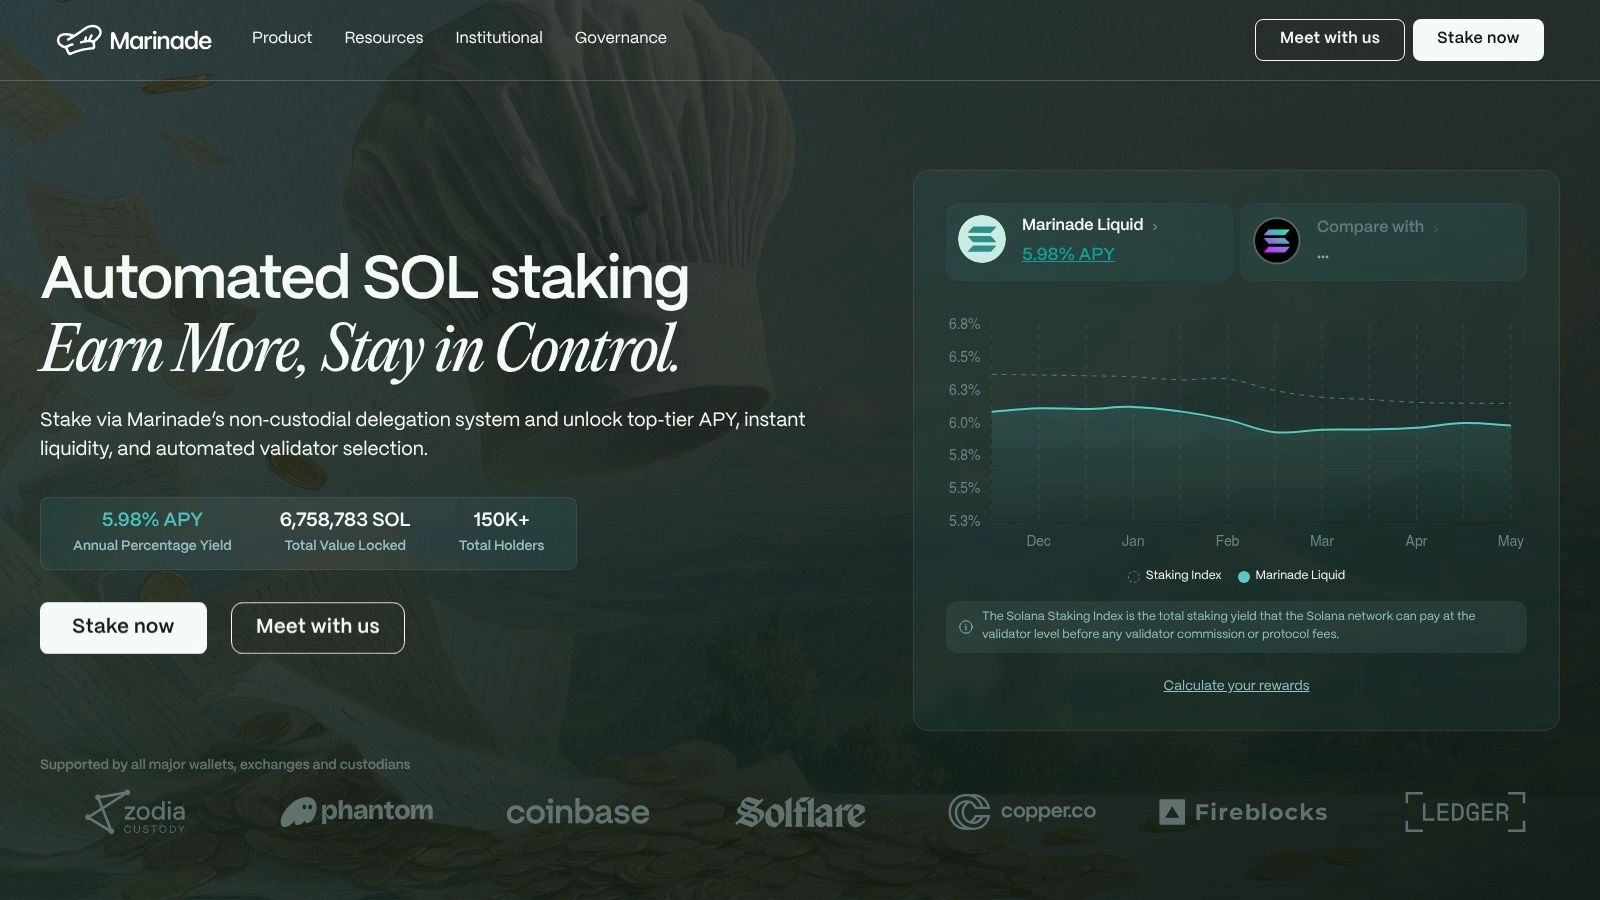The height and width of the screenshot is (900, 1600).
Task: Open Calculate your rewards link
Action: [x=1236, y=686]
